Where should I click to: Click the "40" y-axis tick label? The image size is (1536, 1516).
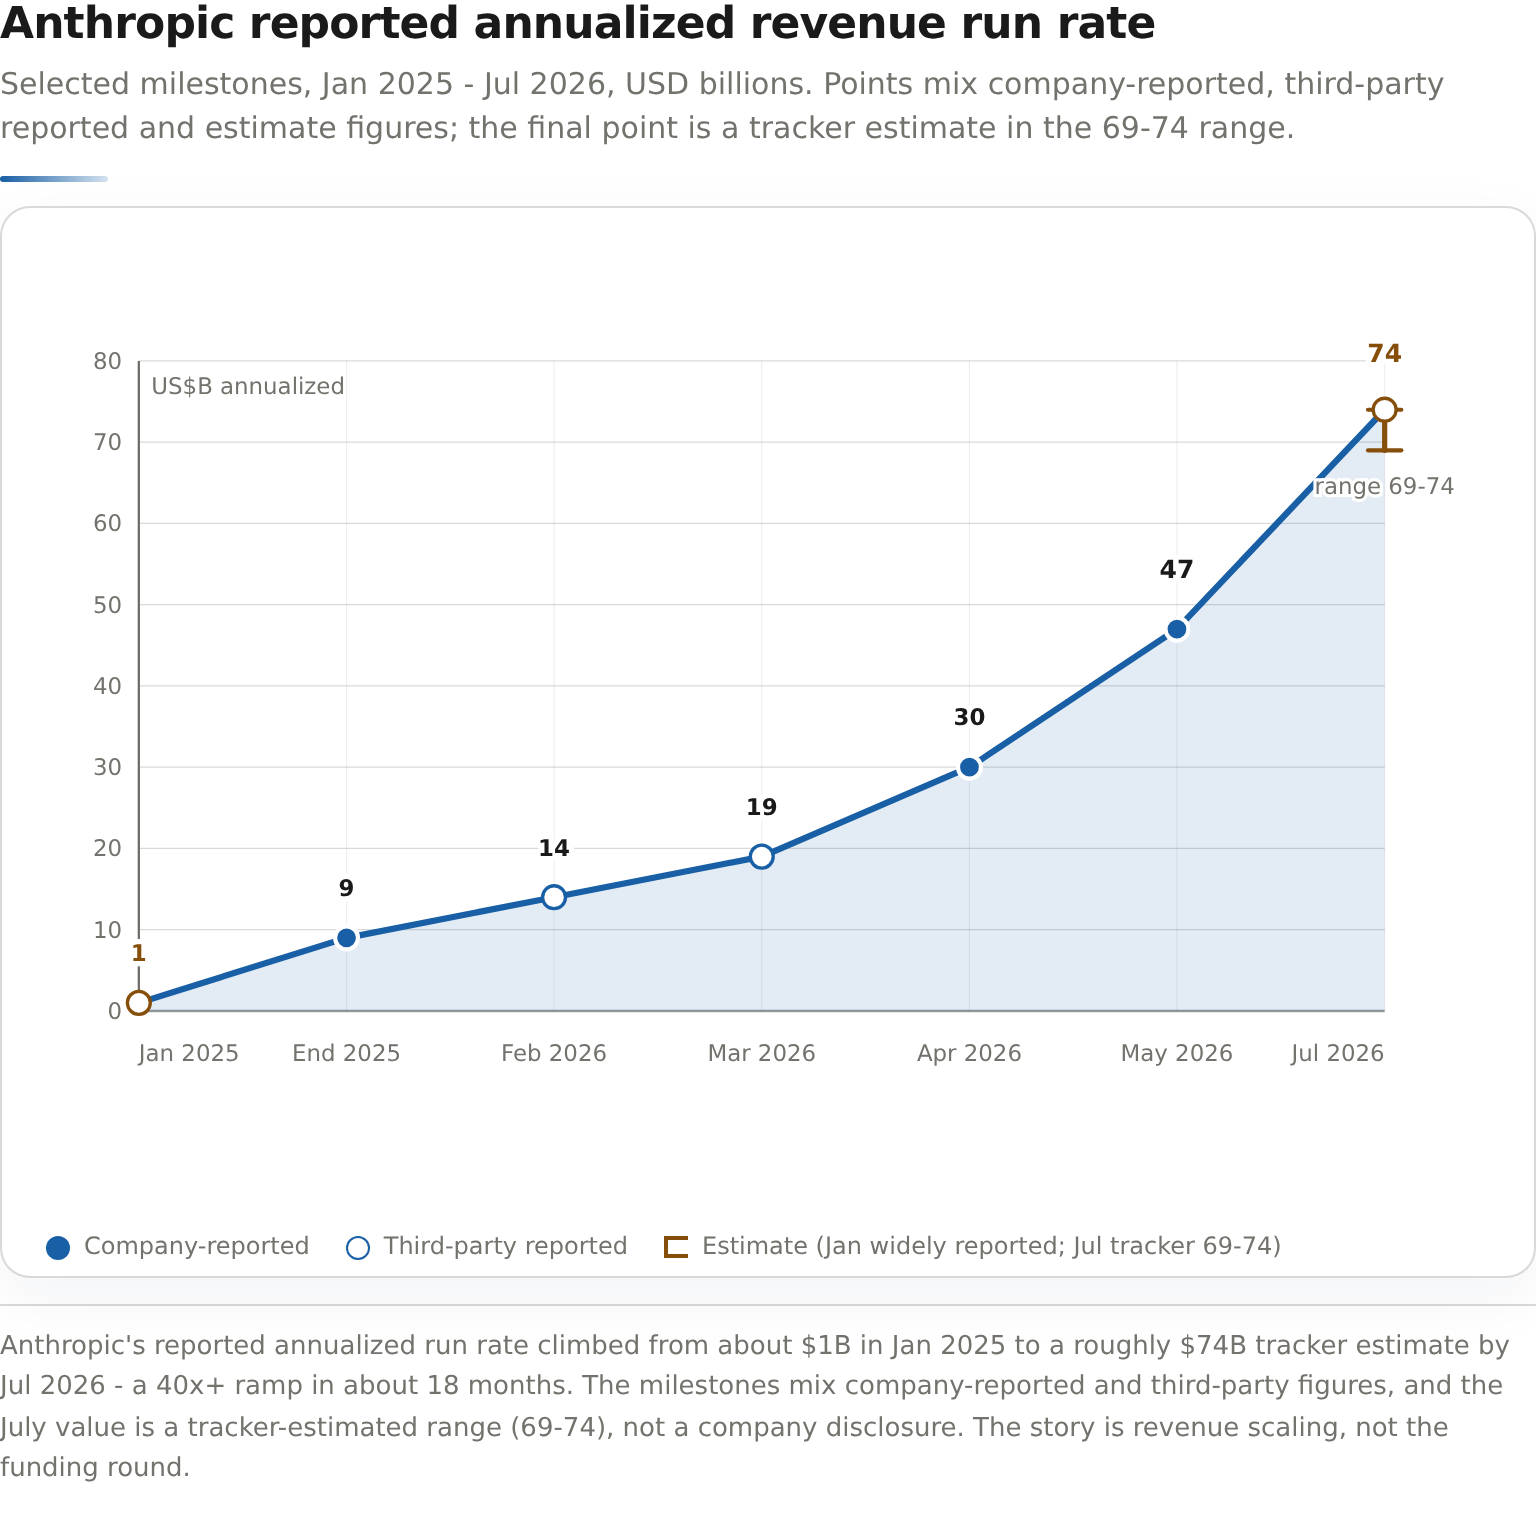click(108, 686)
